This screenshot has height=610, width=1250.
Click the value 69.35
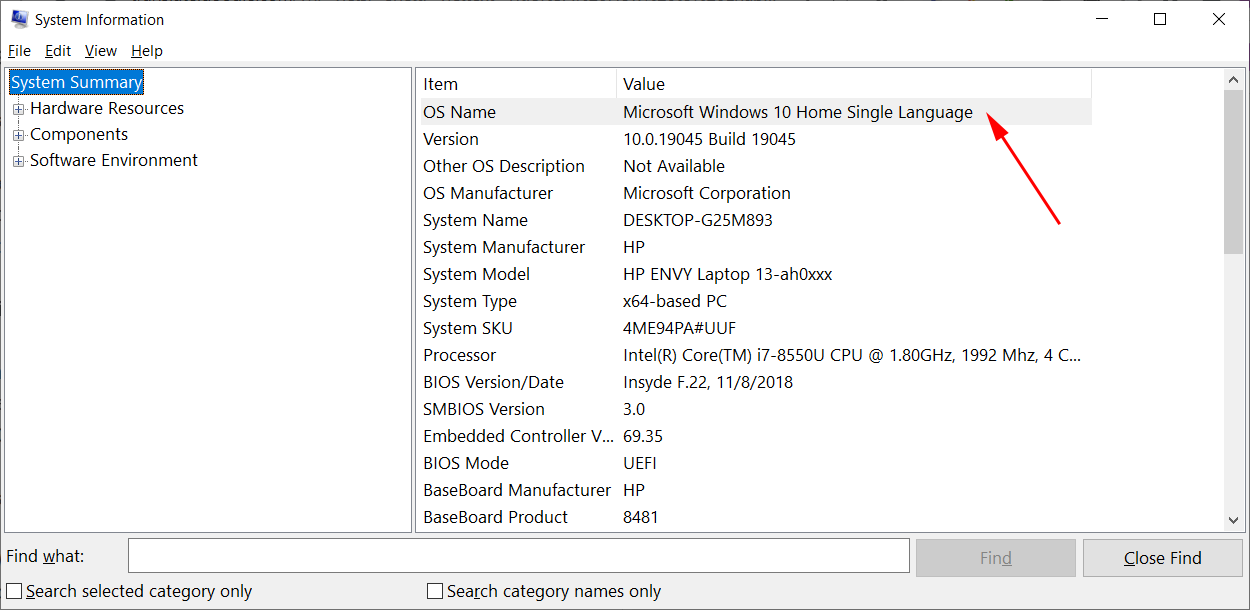(x=643, y=436)
